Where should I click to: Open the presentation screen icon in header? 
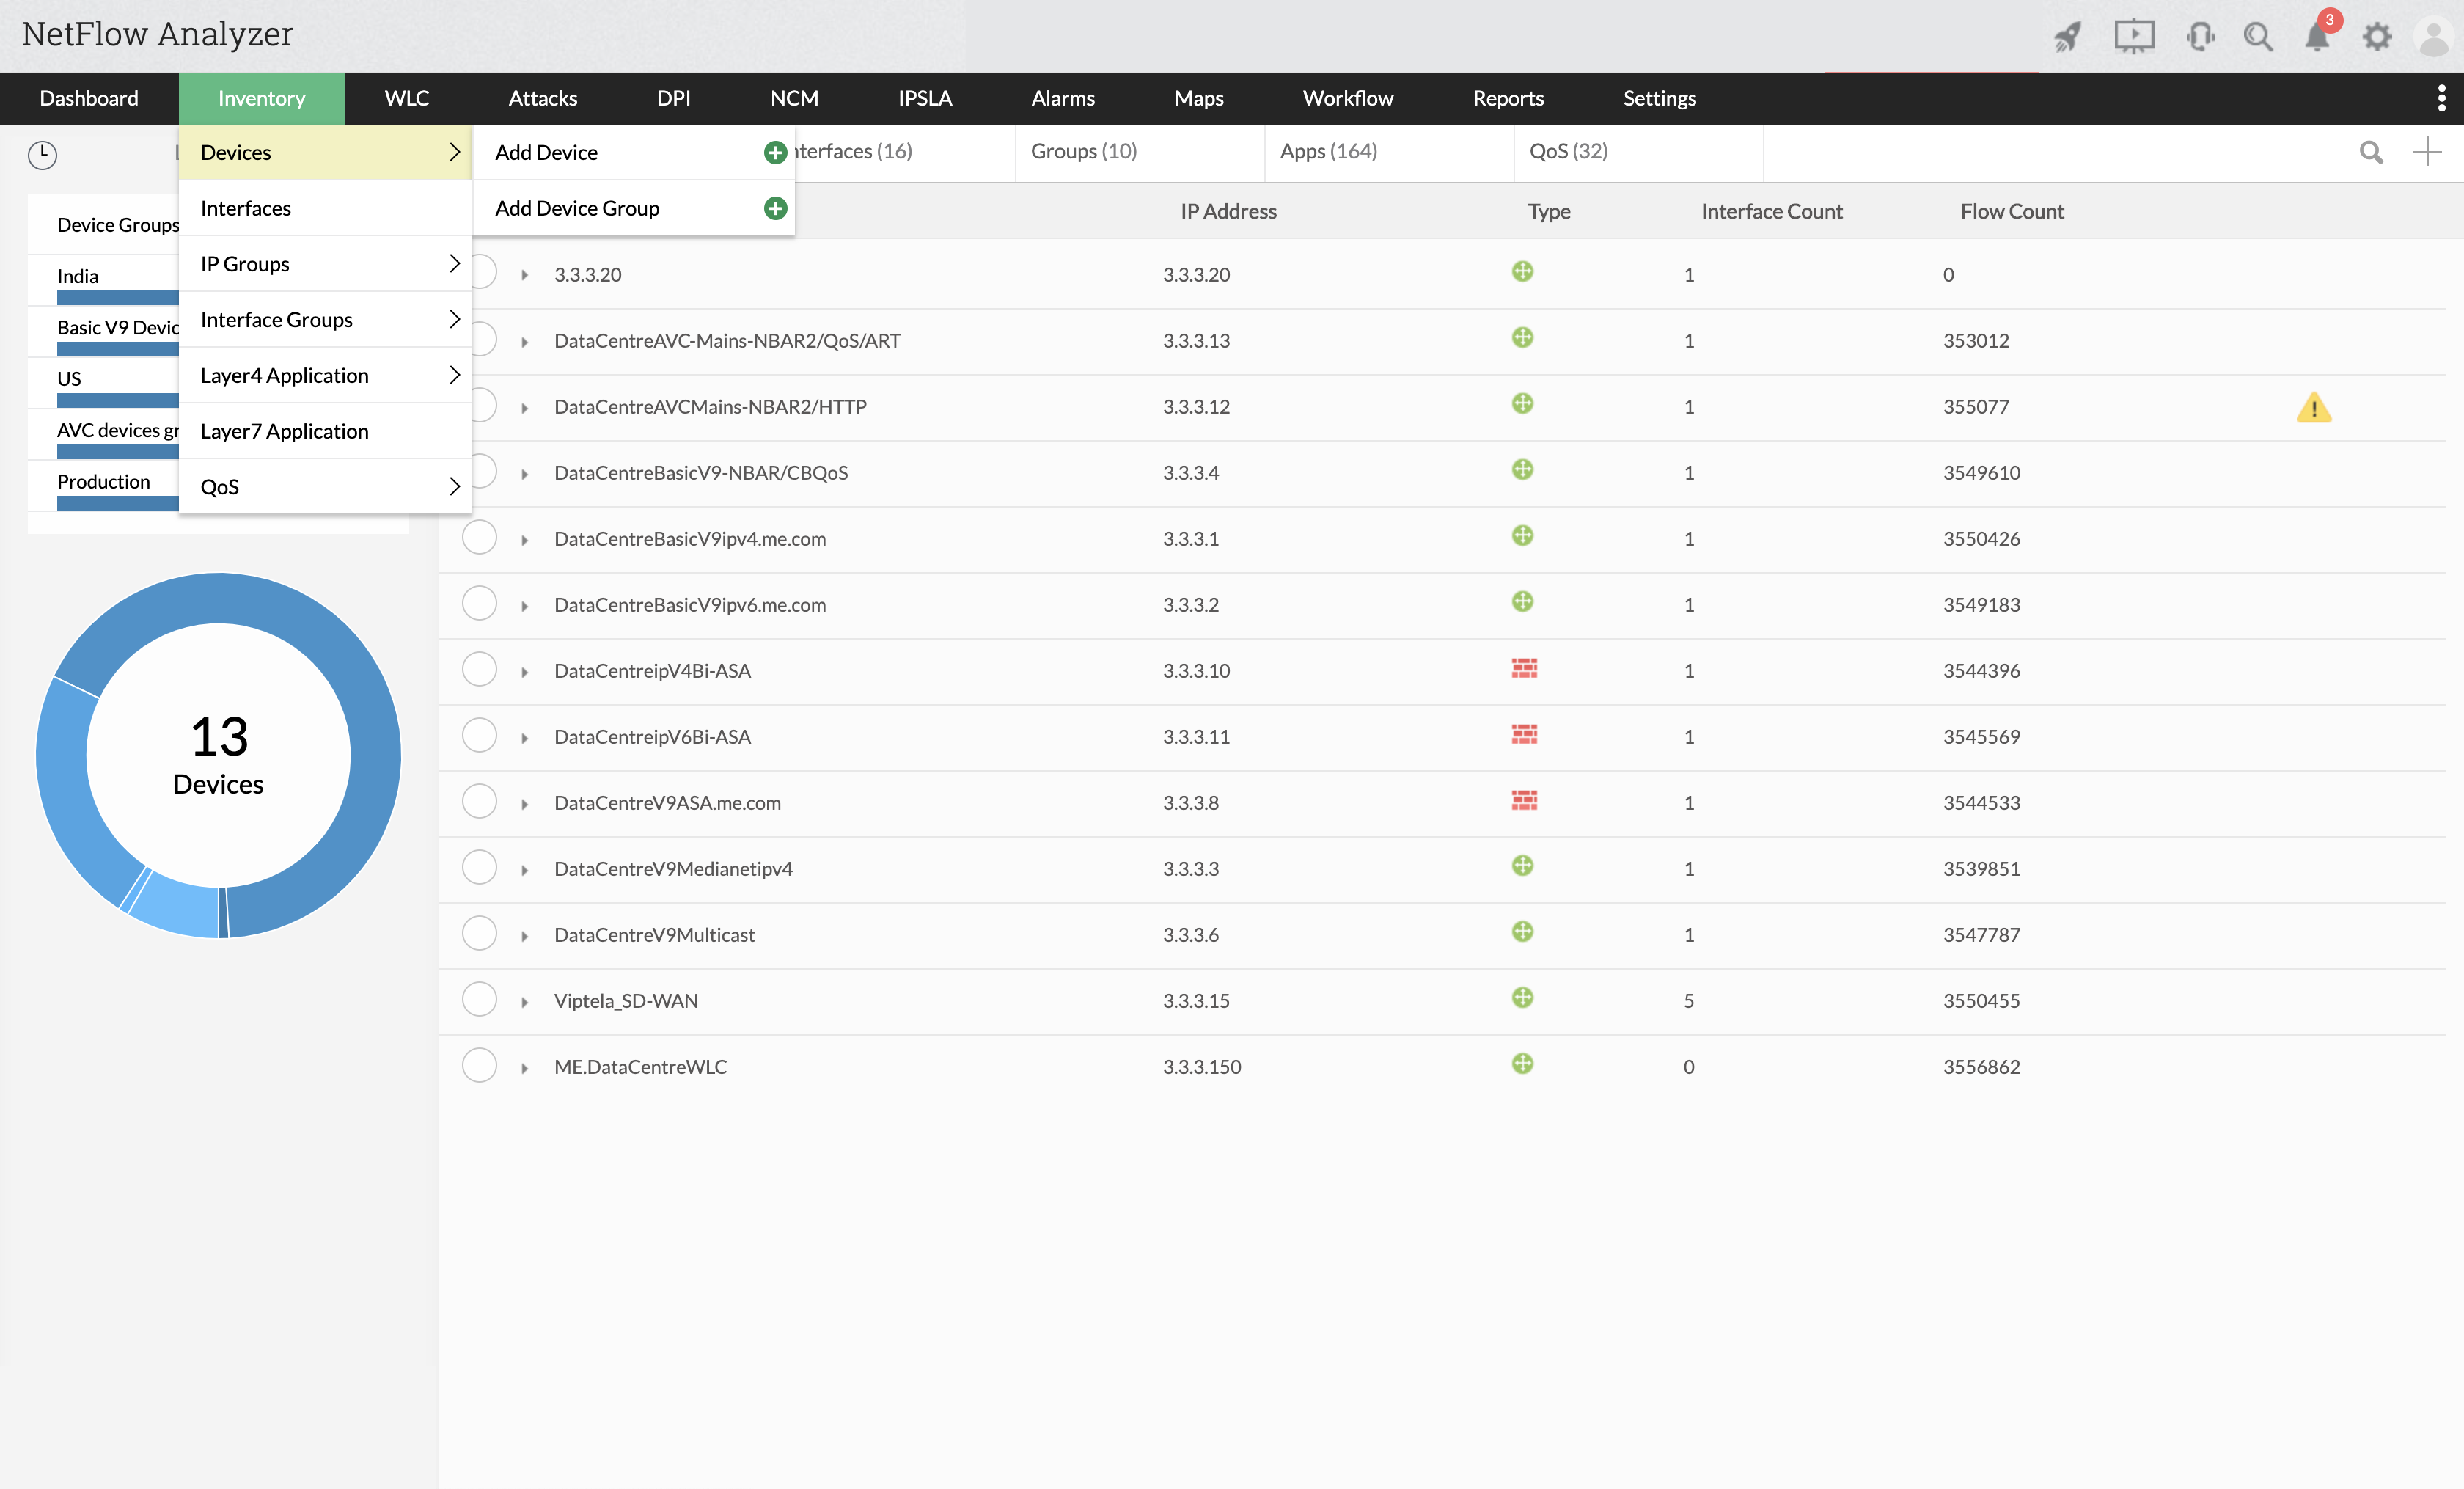pos(2133,37)
